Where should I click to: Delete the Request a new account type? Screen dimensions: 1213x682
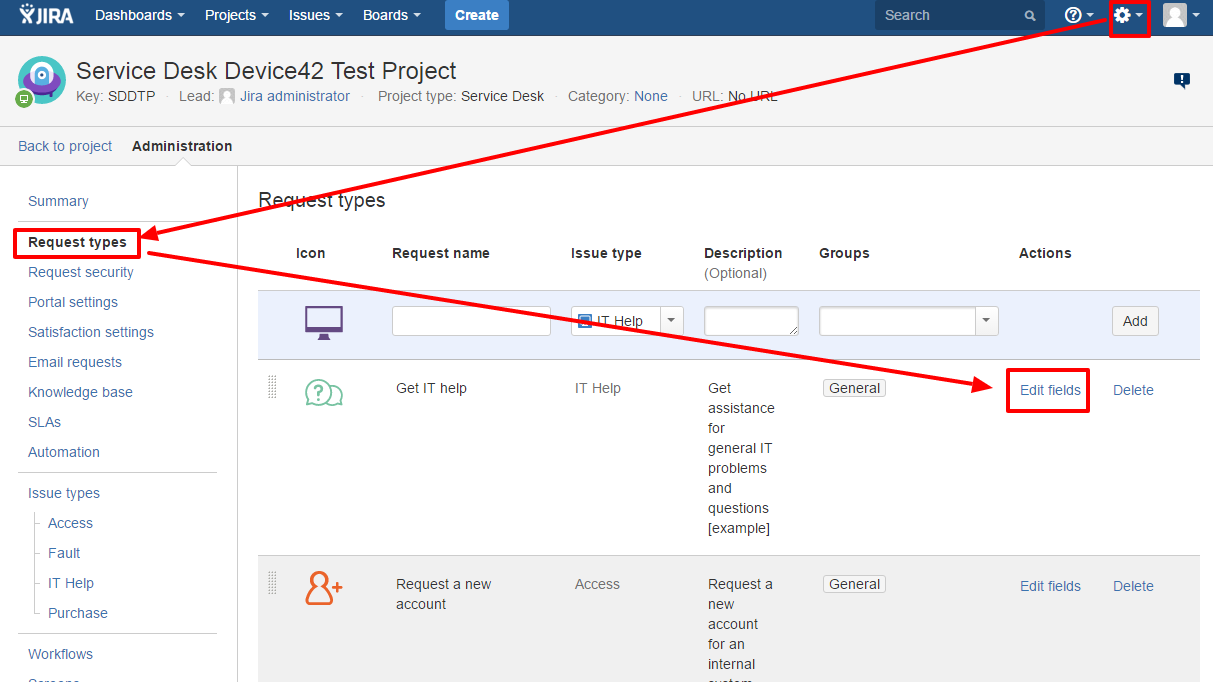point(1133,586)
